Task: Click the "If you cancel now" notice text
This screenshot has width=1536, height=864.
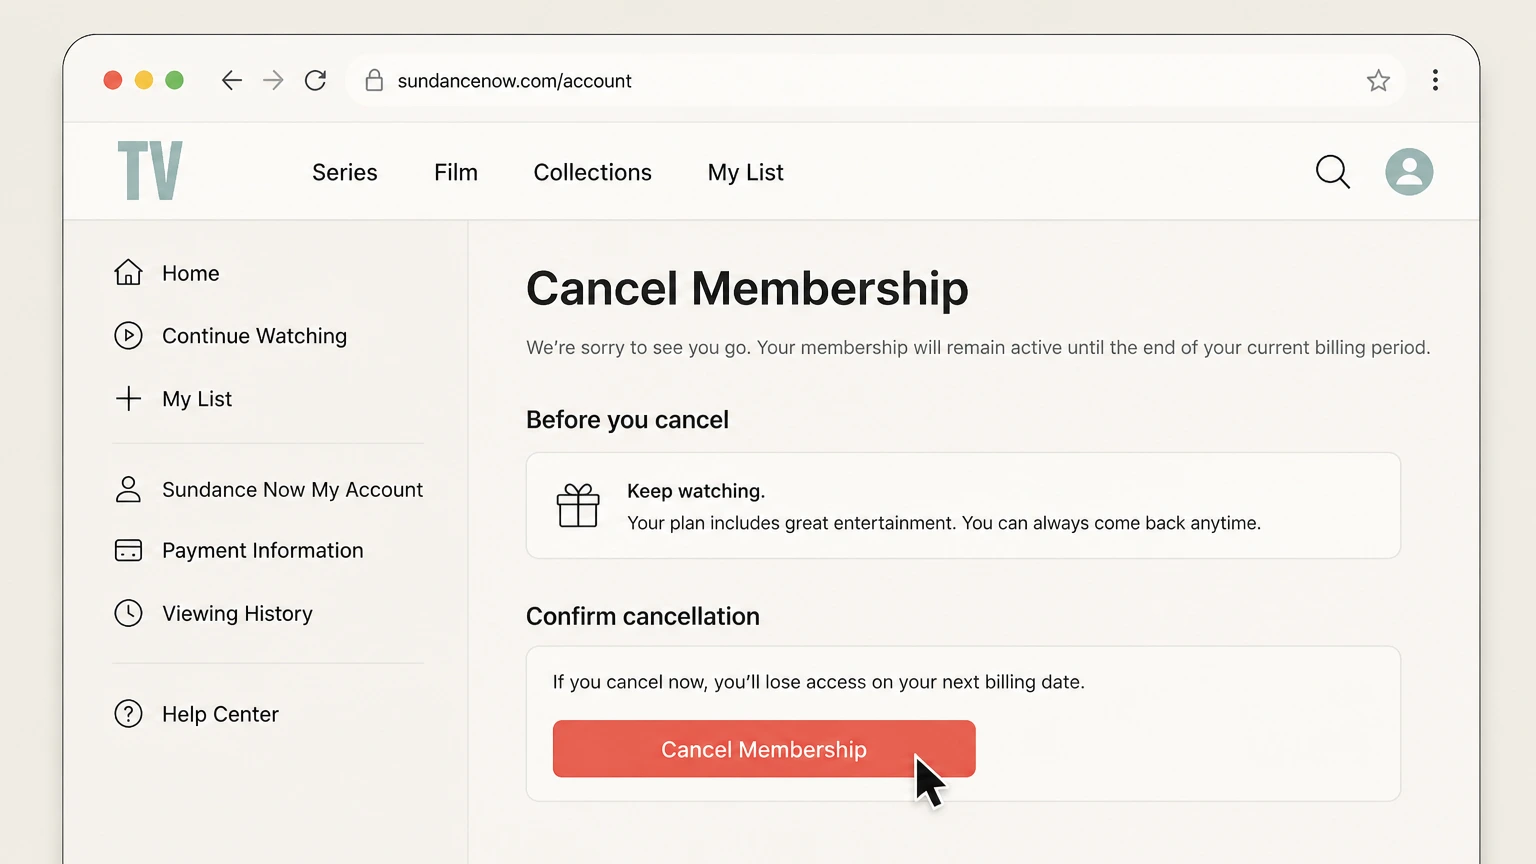Action: [x=818, y=682]
